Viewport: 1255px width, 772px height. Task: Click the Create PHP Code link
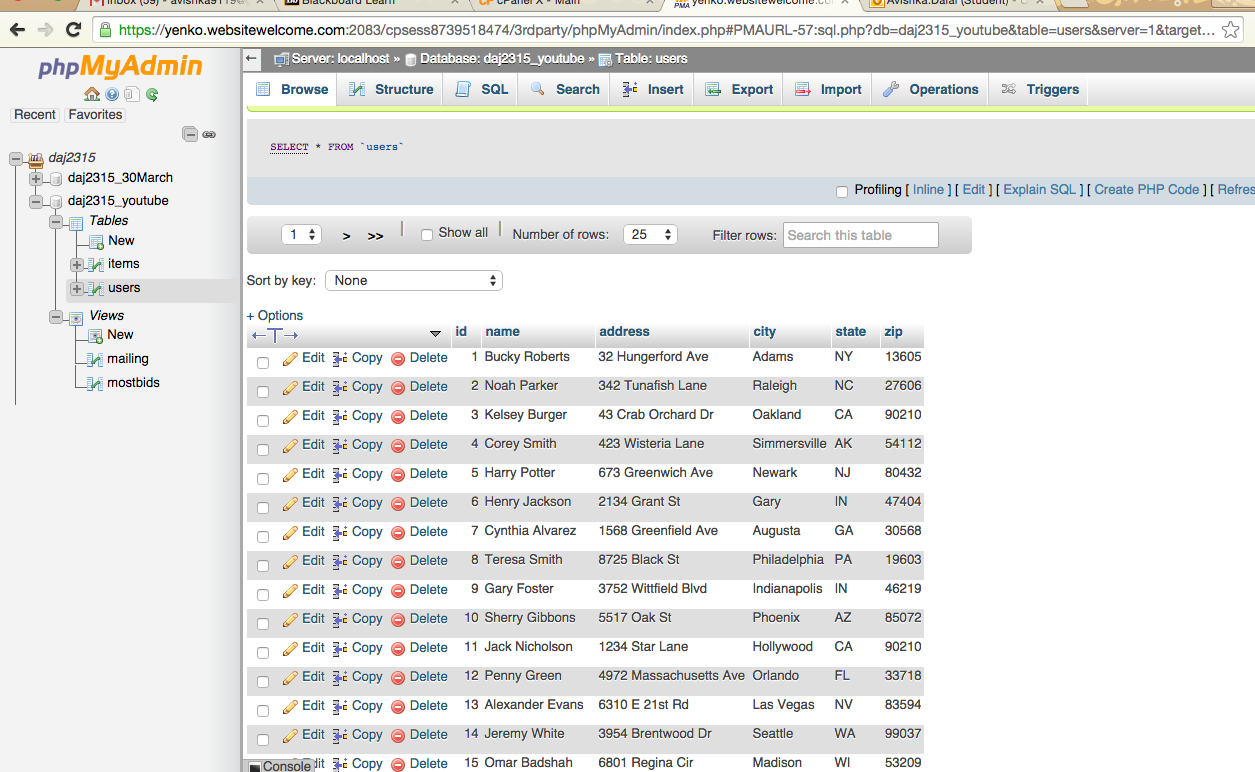1146,190
